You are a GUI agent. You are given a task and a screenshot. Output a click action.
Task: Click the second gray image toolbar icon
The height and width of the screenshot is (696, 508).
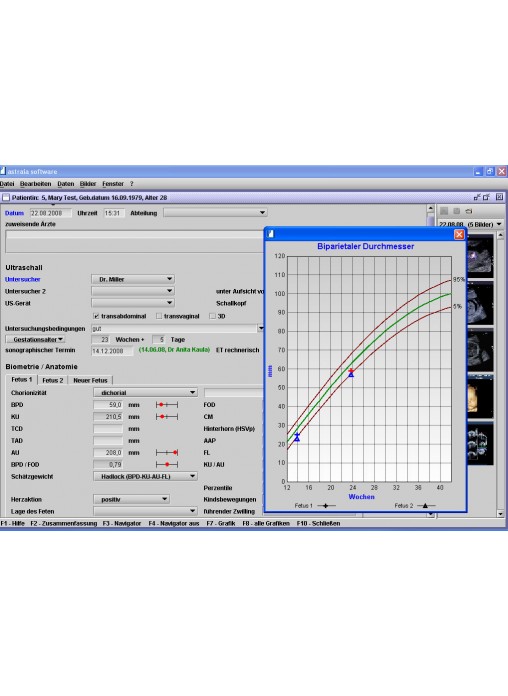(456, 211)
